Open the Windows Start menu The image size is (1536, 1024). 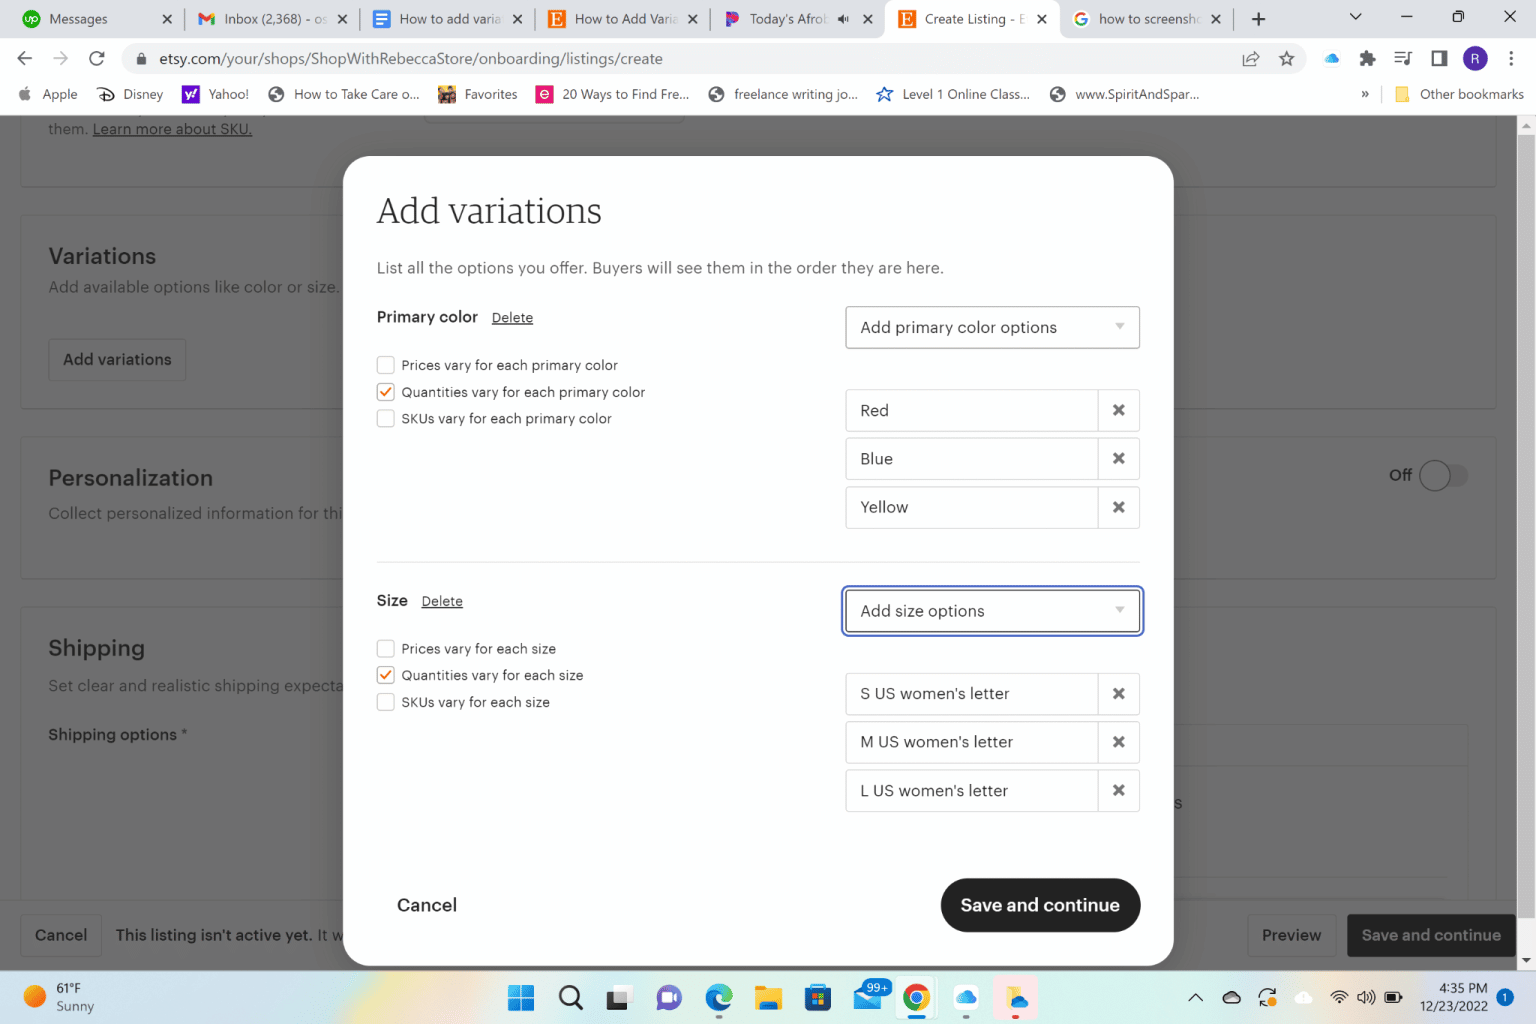coord(520,997)
